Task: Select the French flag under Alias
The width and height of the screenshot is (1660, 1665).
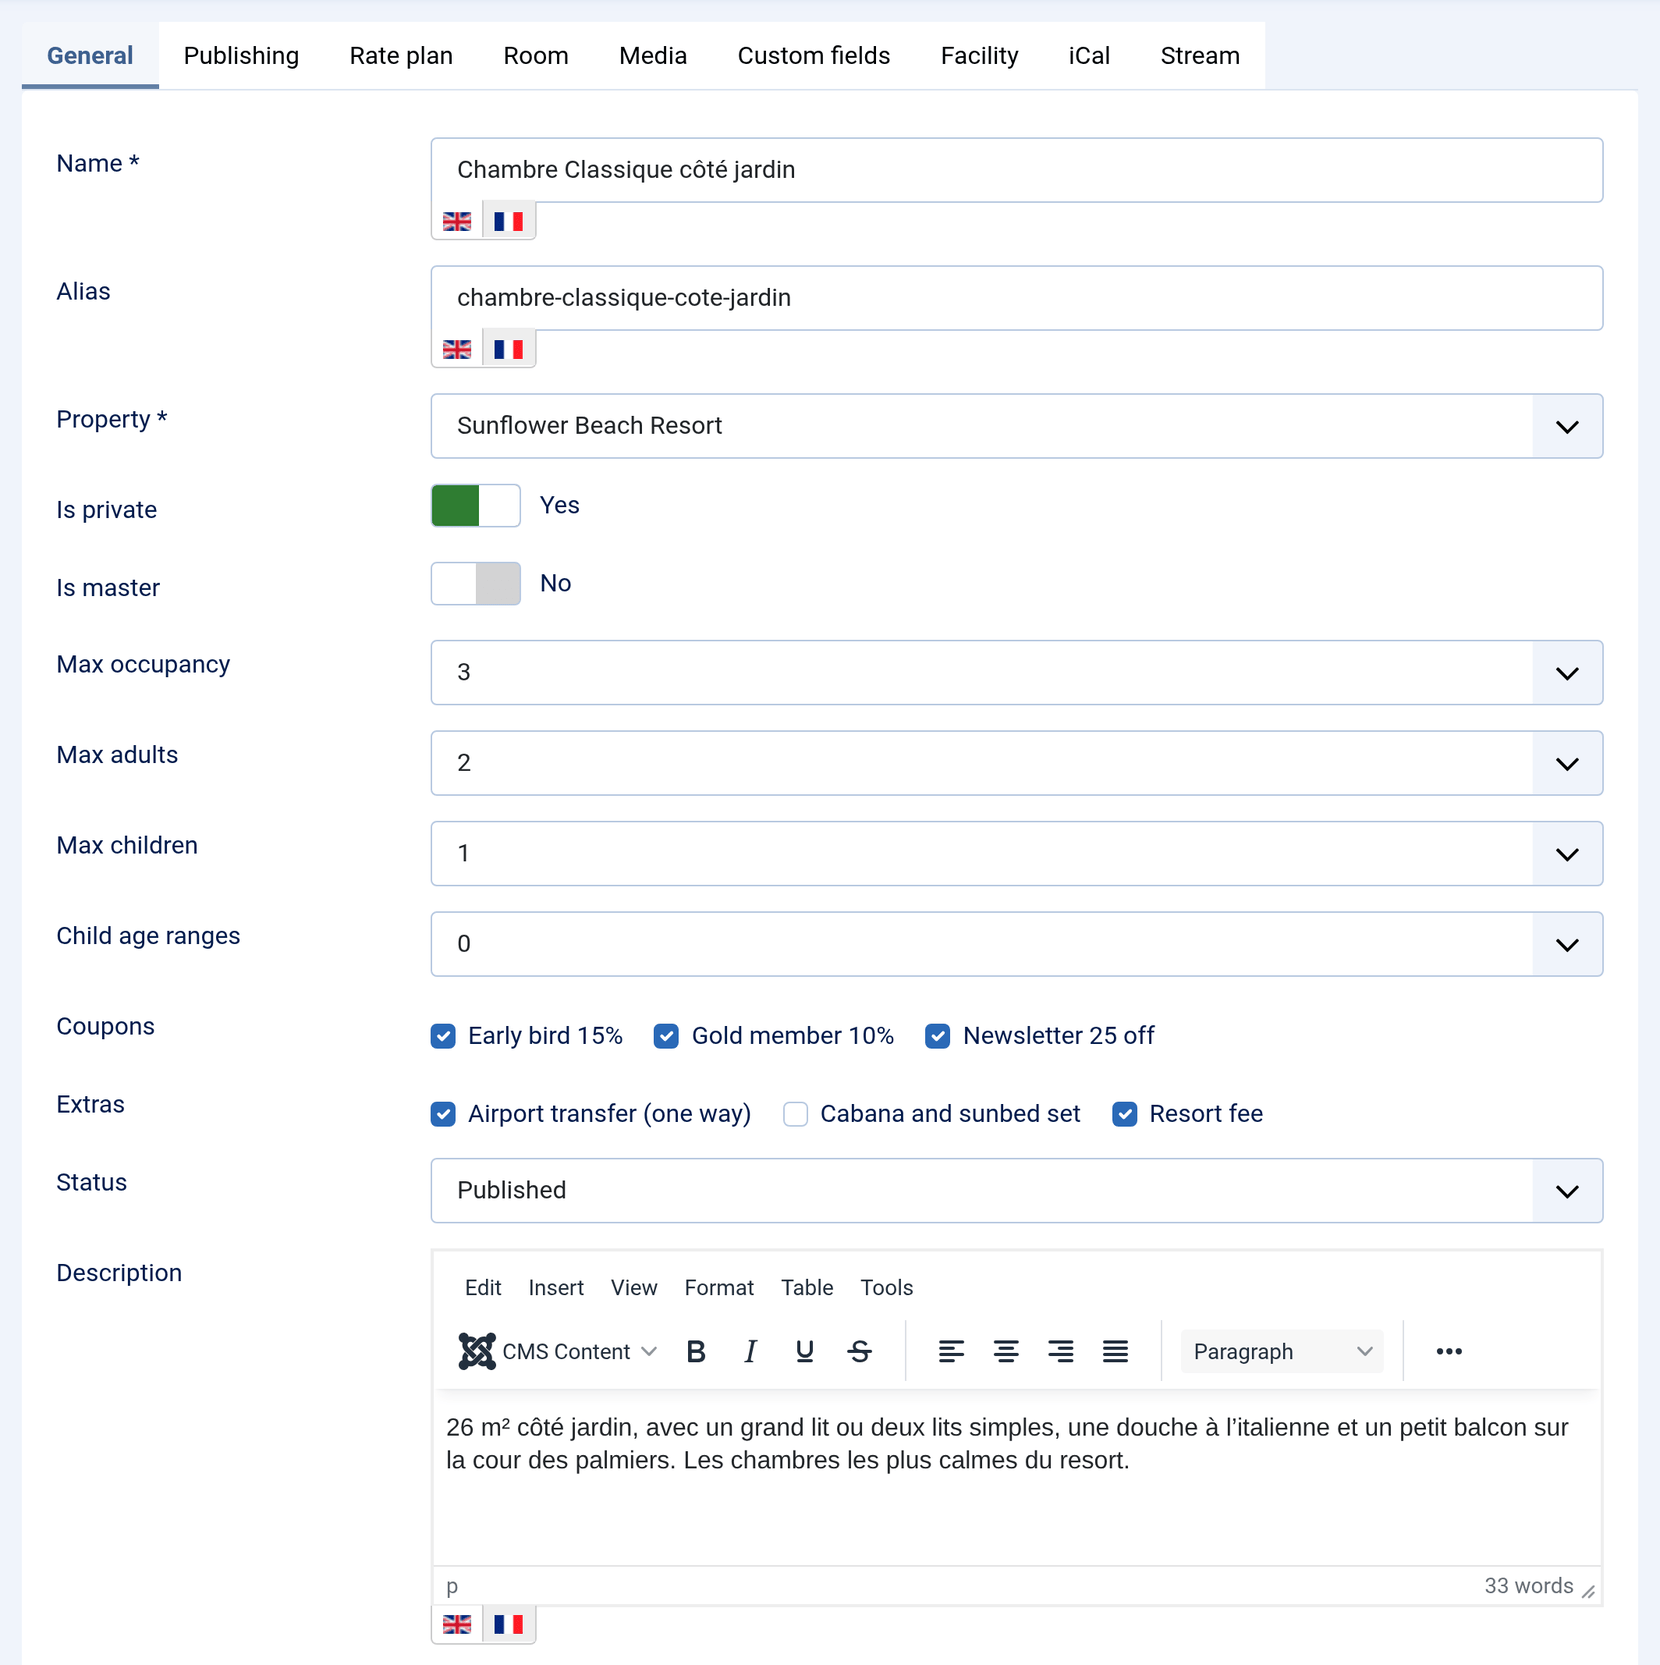Action: [509, 349]
